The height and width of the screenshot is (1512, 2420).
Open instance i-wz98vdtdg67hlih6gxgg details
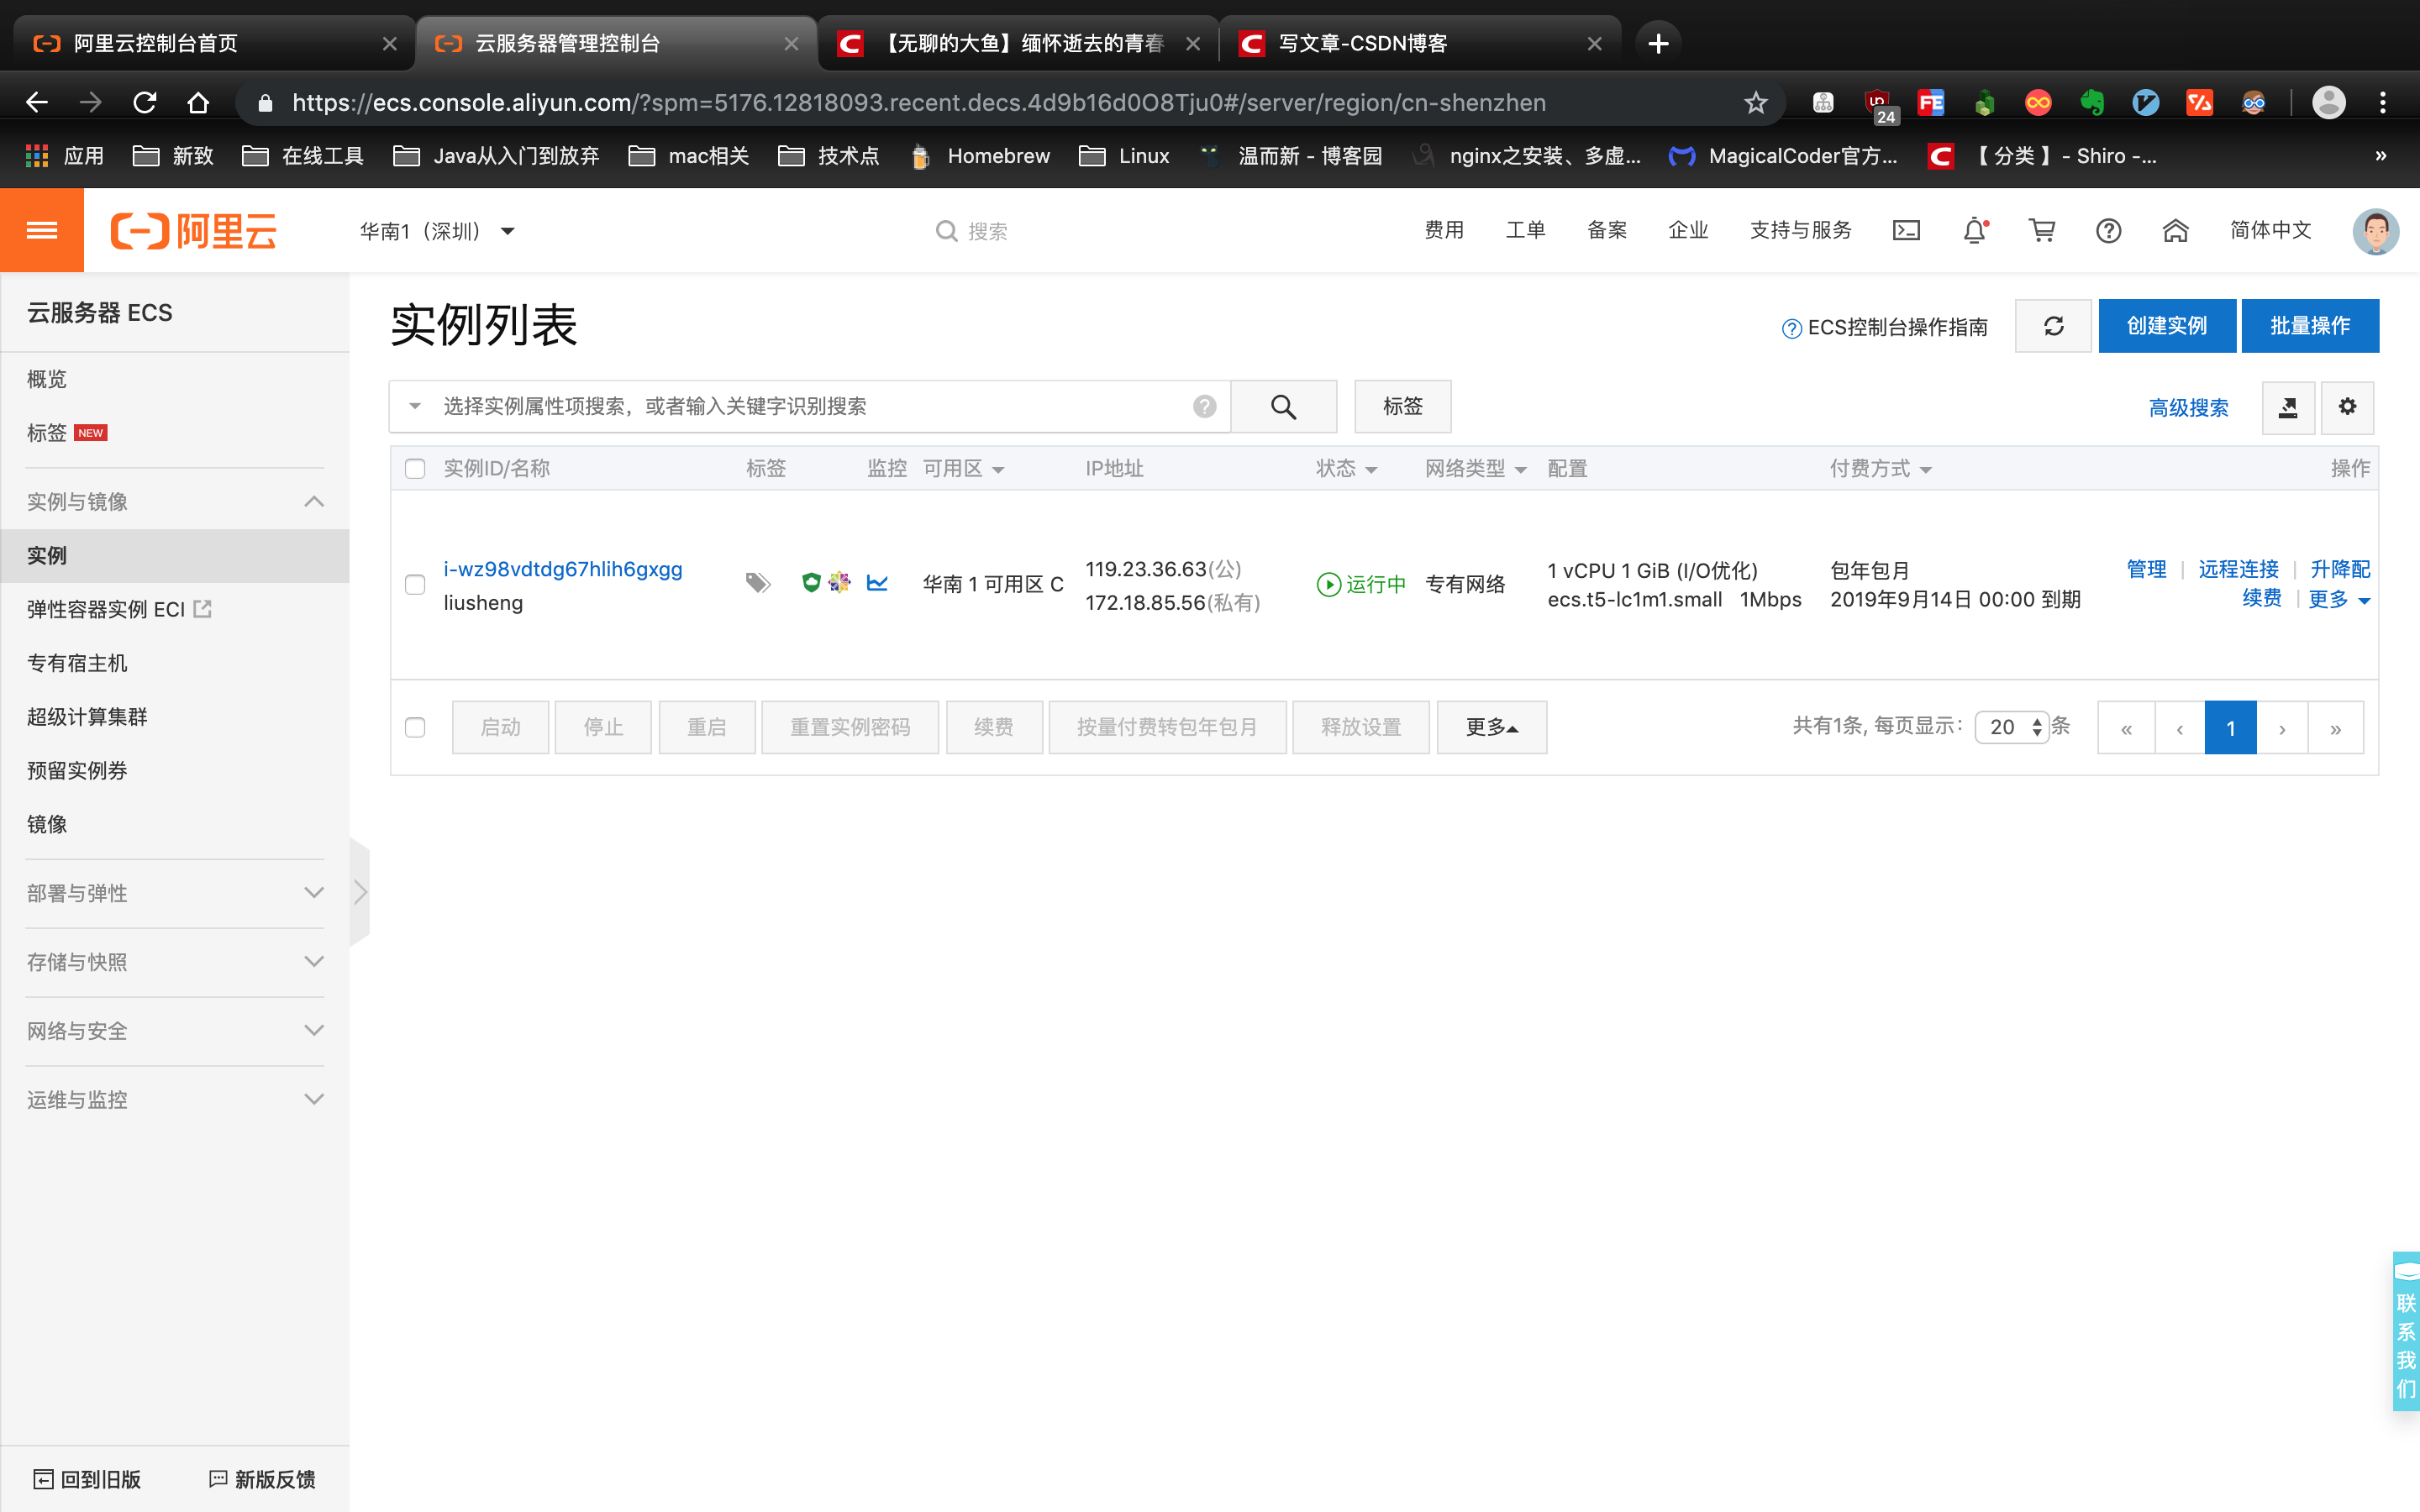pos(562,569)
